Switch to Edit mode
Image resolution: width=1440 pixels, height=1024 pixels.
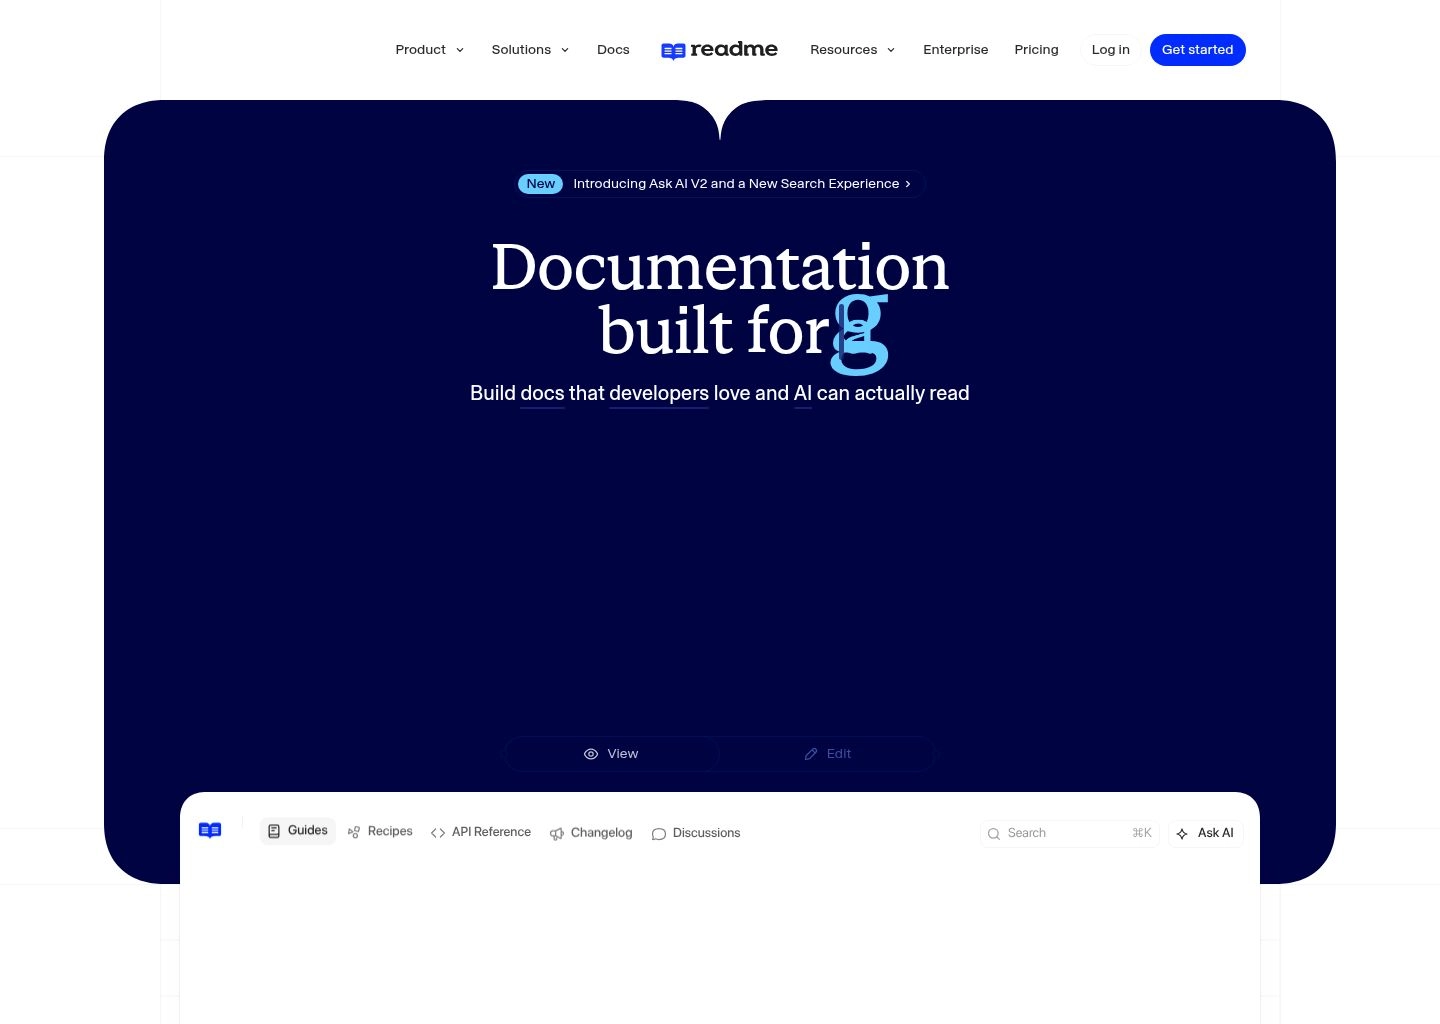(828, 754)
